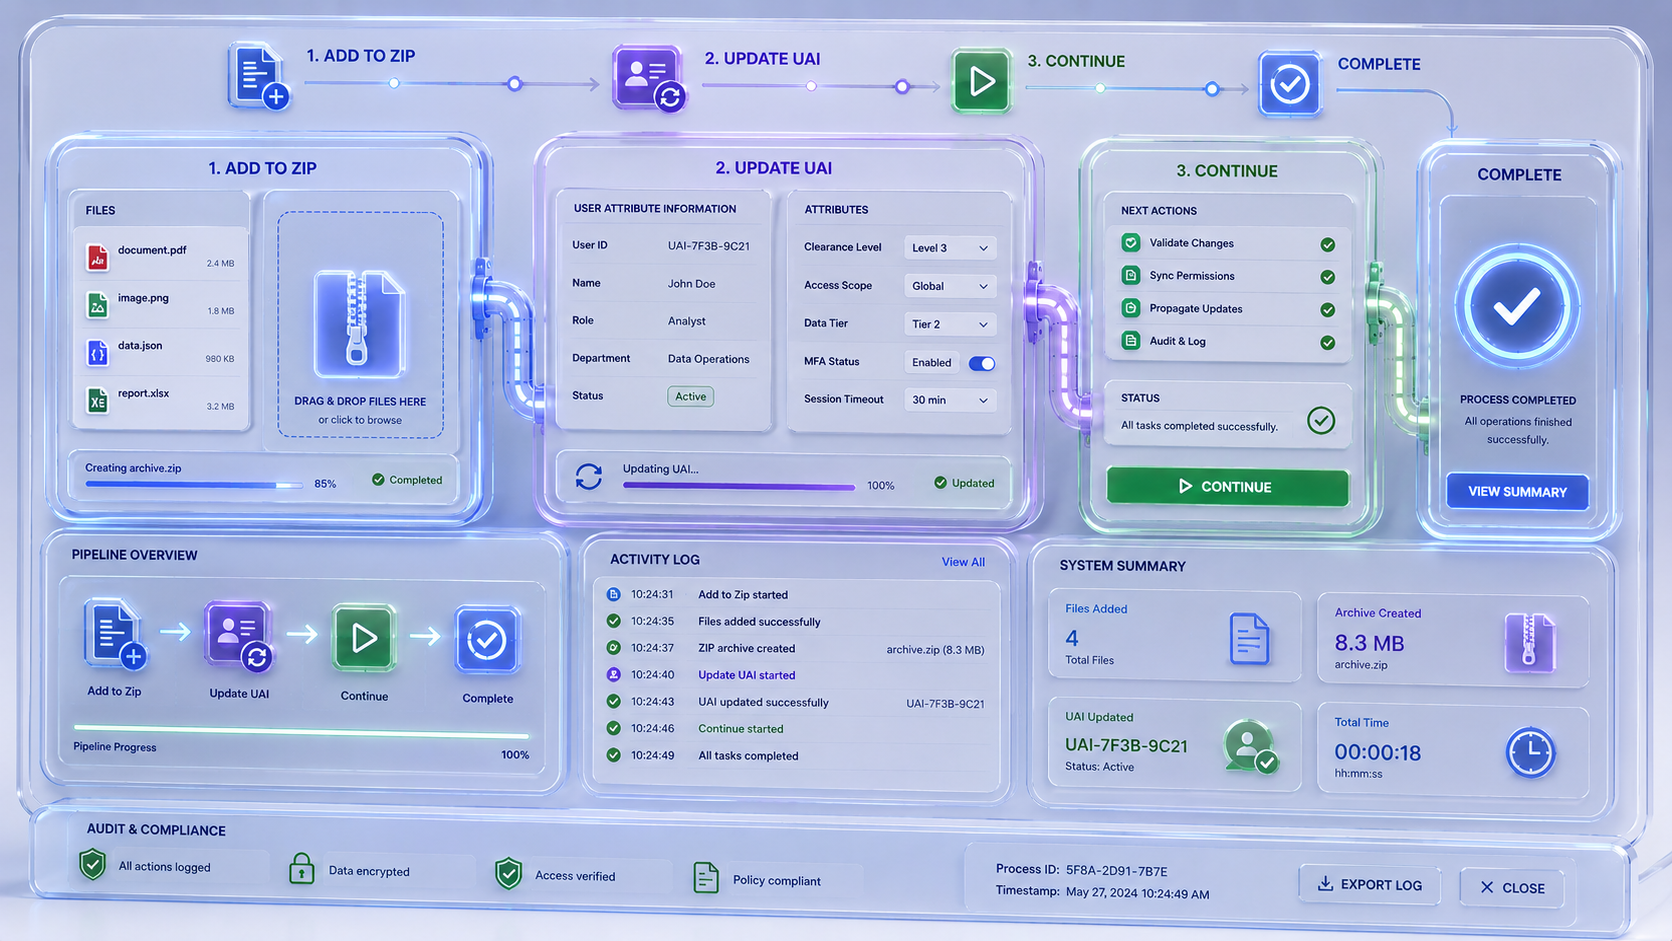Viewport: 1672px width, 941px height.
Task: Click the Archive Created zip icon
Action: tap(1530, 643)
